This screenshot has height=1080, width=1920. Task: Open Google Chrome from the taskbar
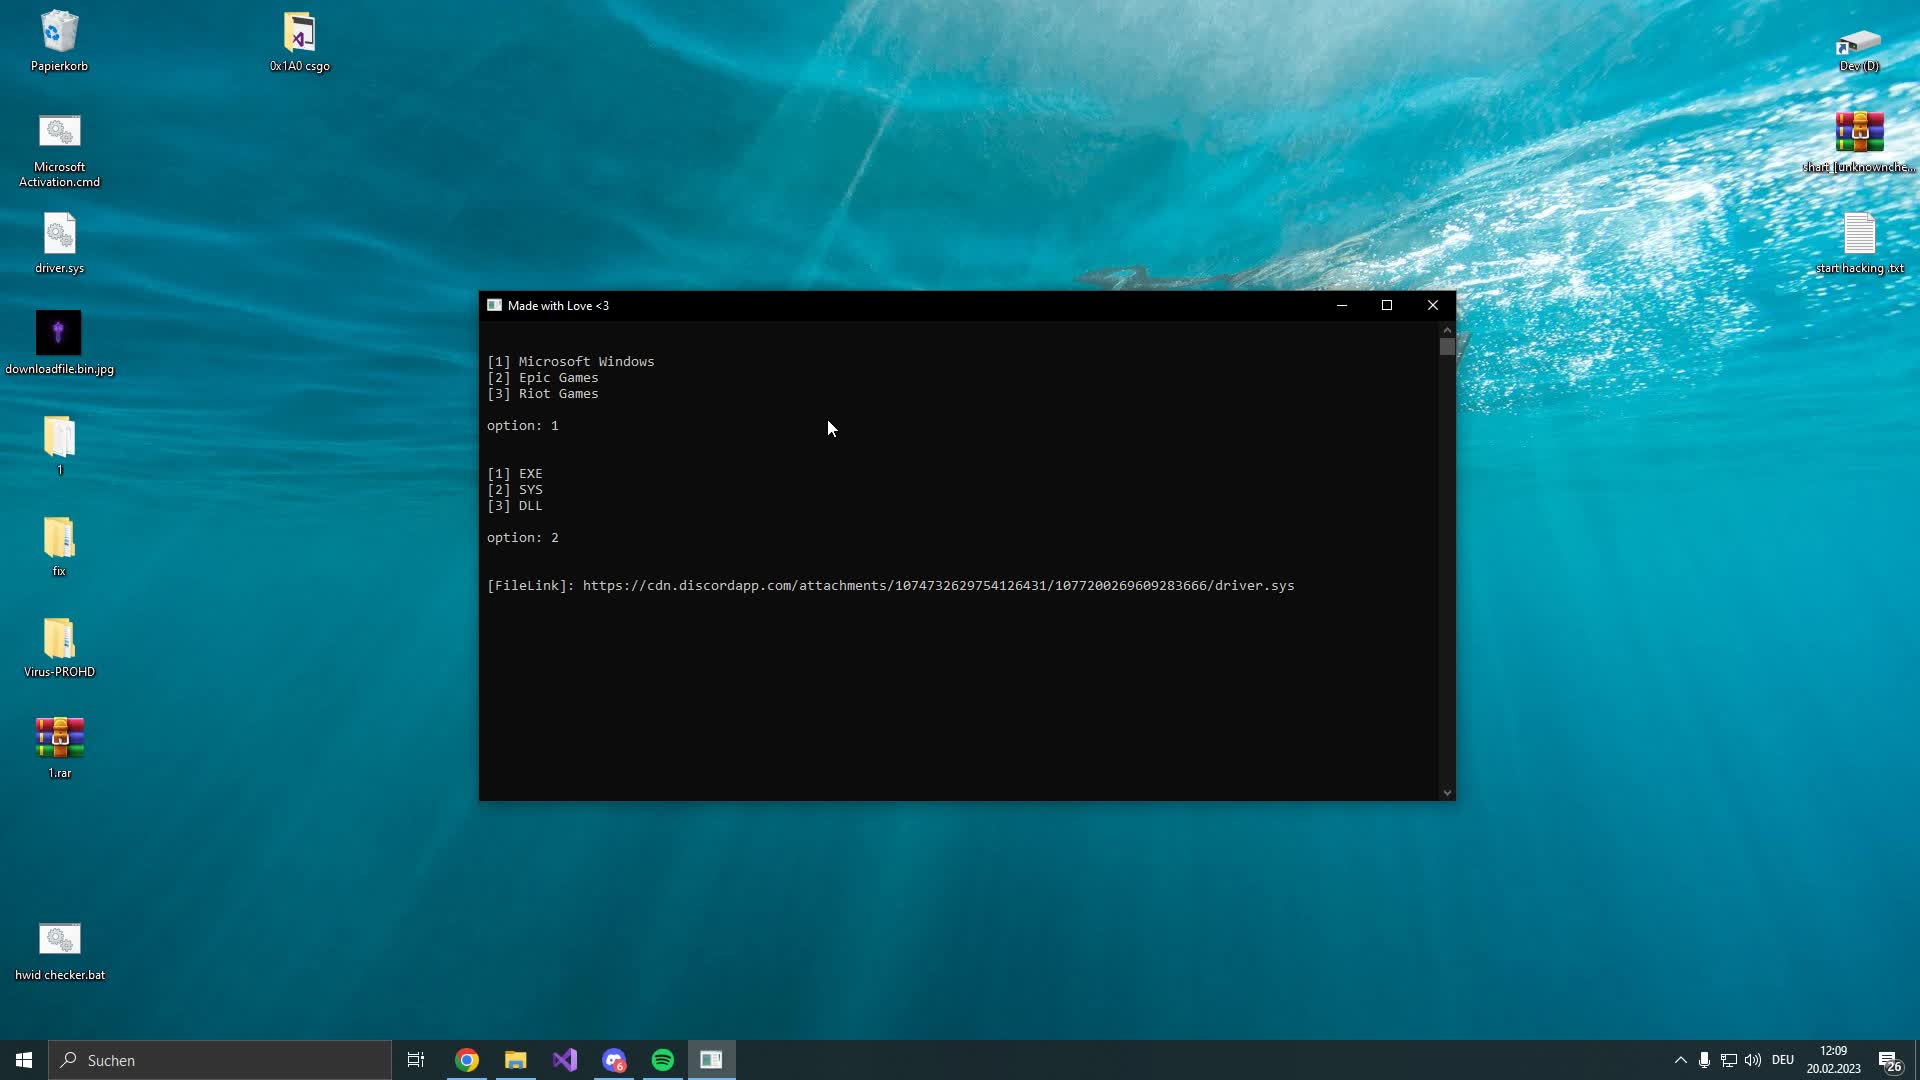tap(466, 1059)
